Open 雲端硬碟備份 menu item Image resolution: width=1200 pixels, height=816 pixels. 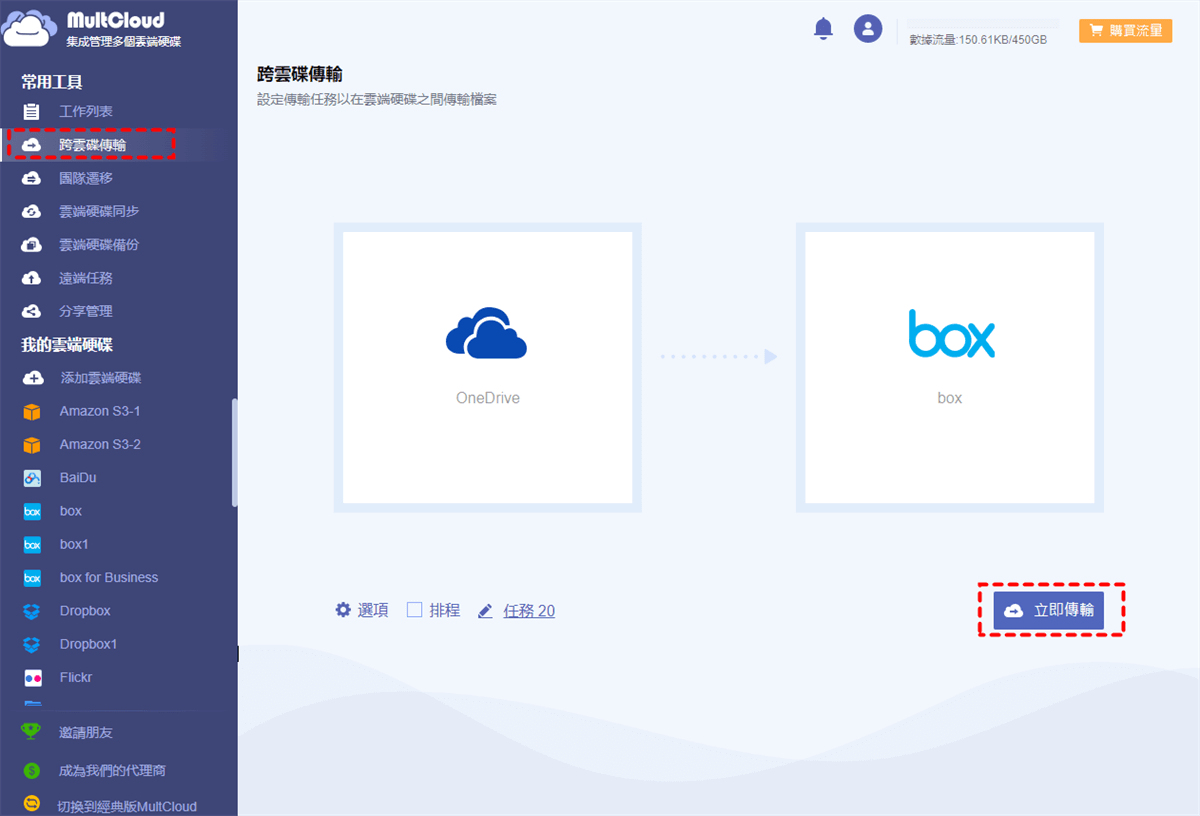pyautogui.click(x=99, y=244)
